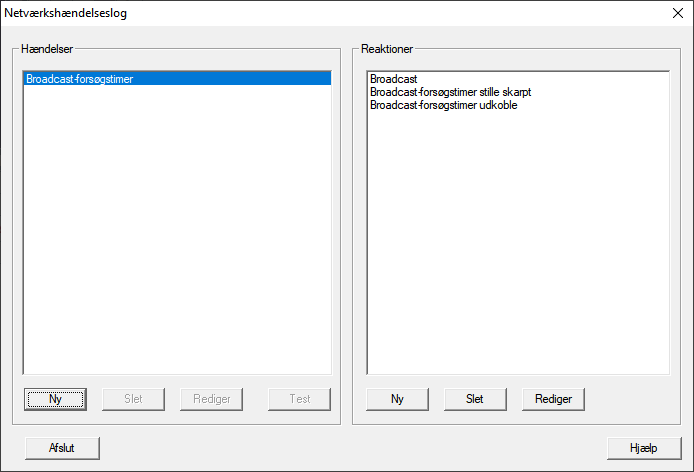
Task: Click Rediger button under Hændelser list
Action: pos(211,398)
